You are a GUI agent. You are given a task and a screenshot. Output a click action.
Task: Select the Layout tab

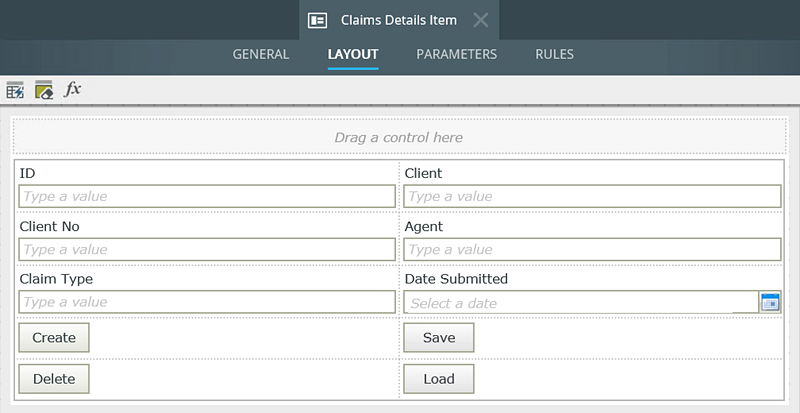pos(353,54)
